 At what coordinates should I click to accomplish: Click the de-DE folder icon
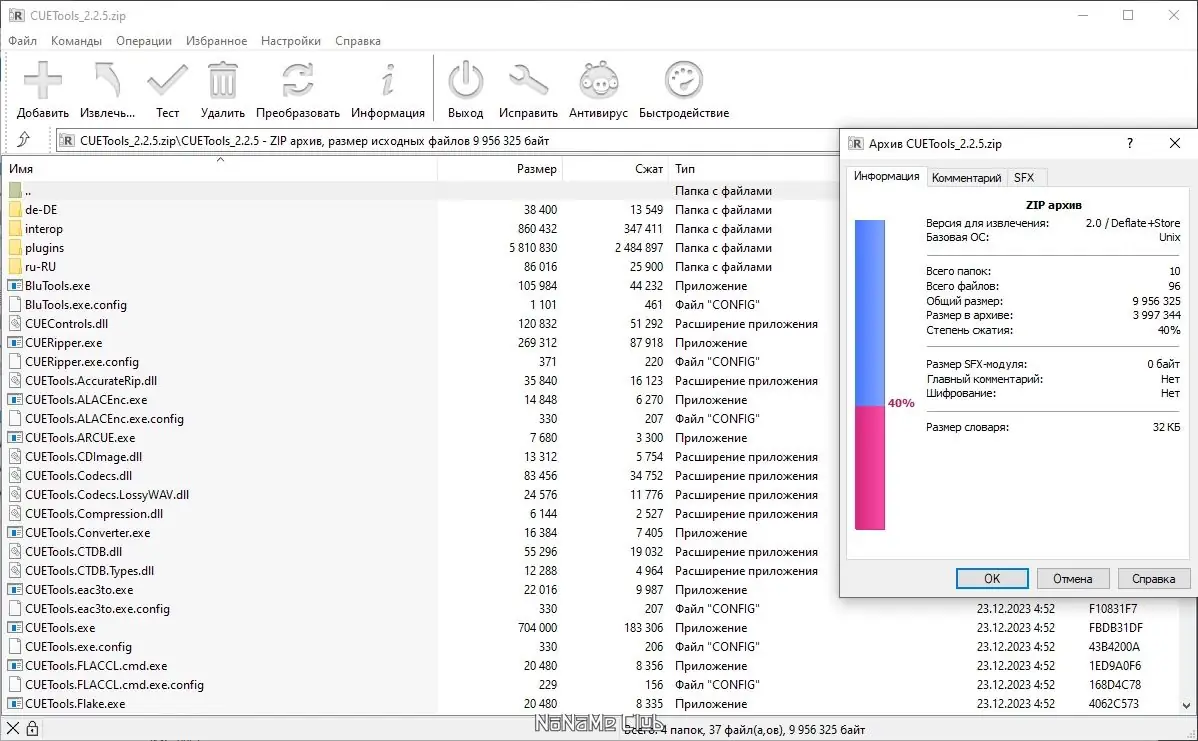pyautogui.click(x=15, y=209)
